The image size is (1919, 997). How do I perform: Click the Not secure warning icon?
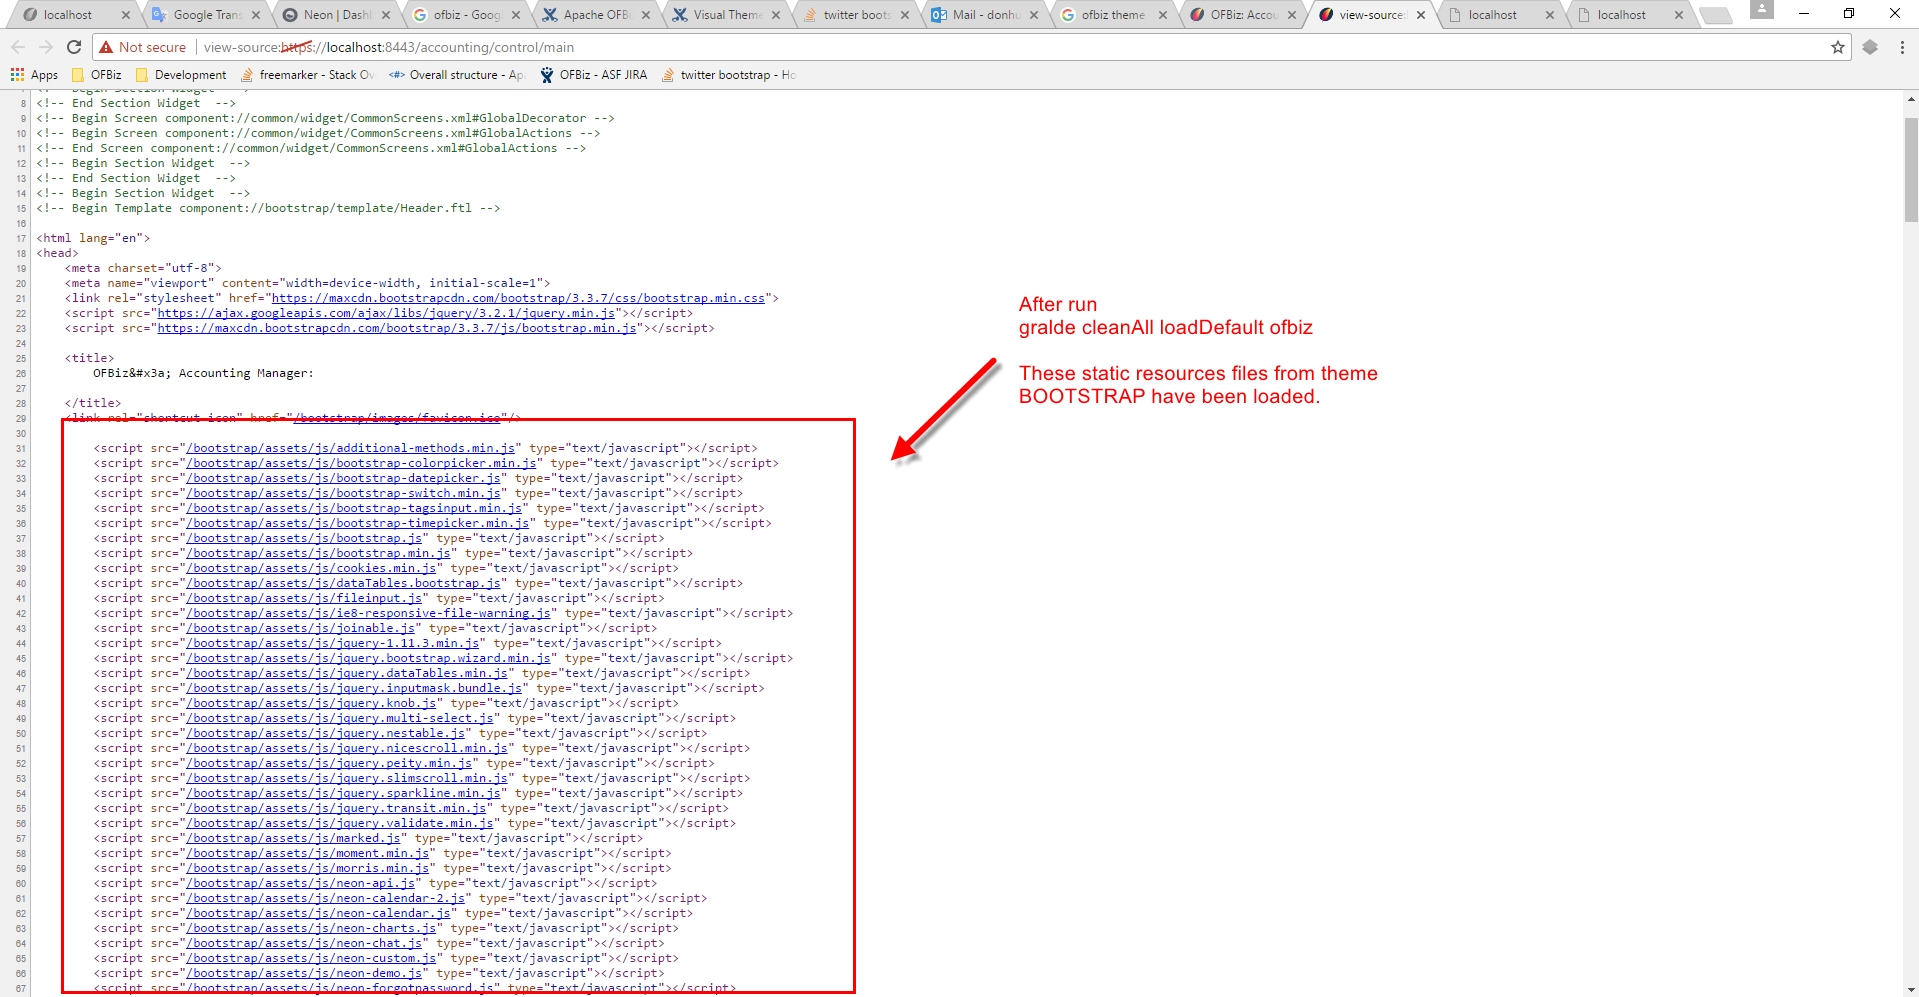pyautogui.click(x=106, y=47)
